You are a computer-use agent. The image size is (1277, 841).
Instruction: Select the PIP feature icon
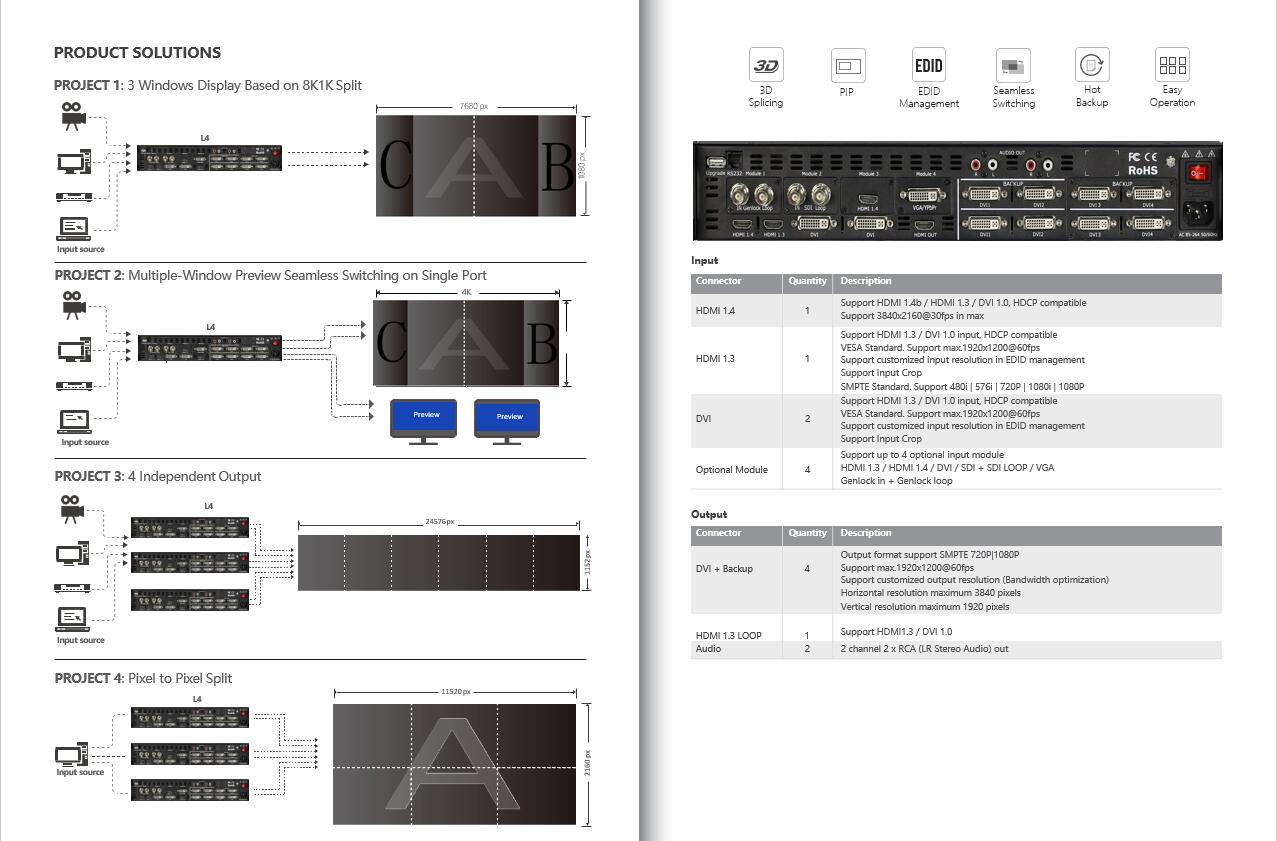848,65
